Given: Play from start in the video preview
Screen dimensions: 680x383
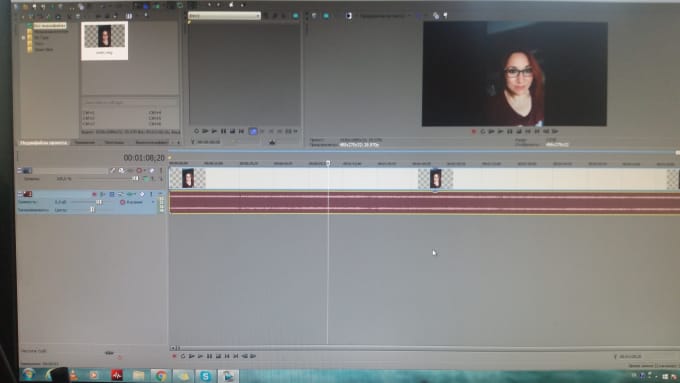Looking at the screenshot, I should click(x=491, y=131).
